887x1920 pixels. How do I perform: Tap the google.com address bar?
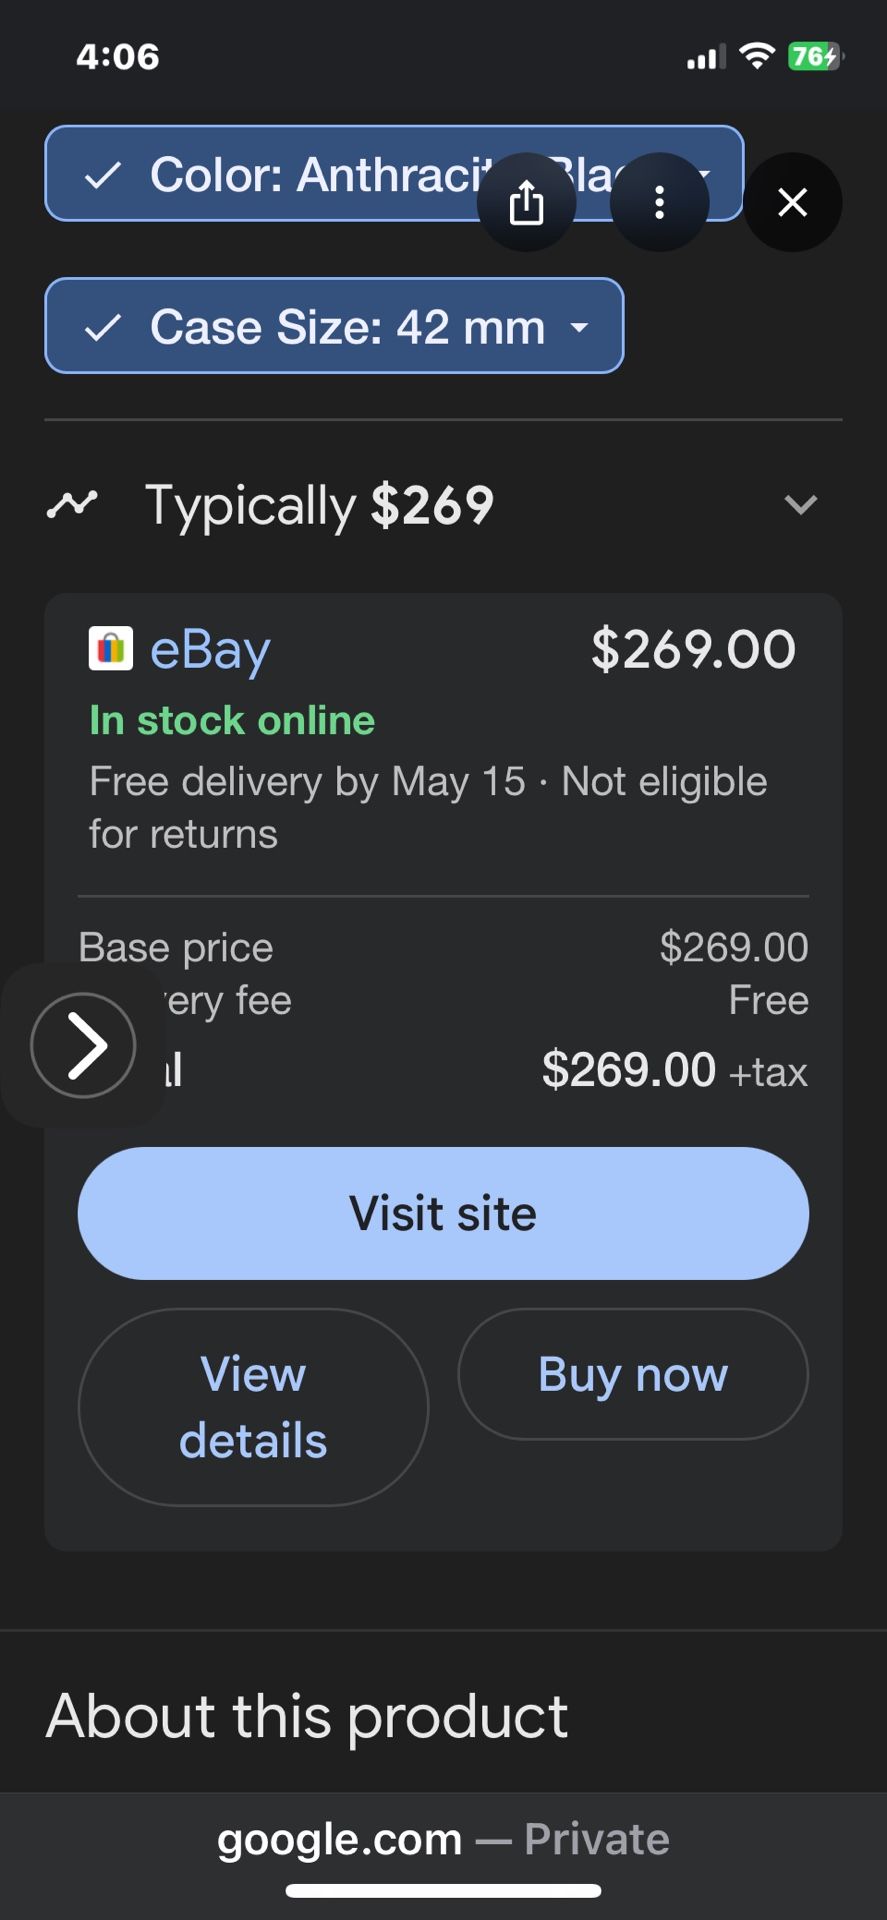443,1839
